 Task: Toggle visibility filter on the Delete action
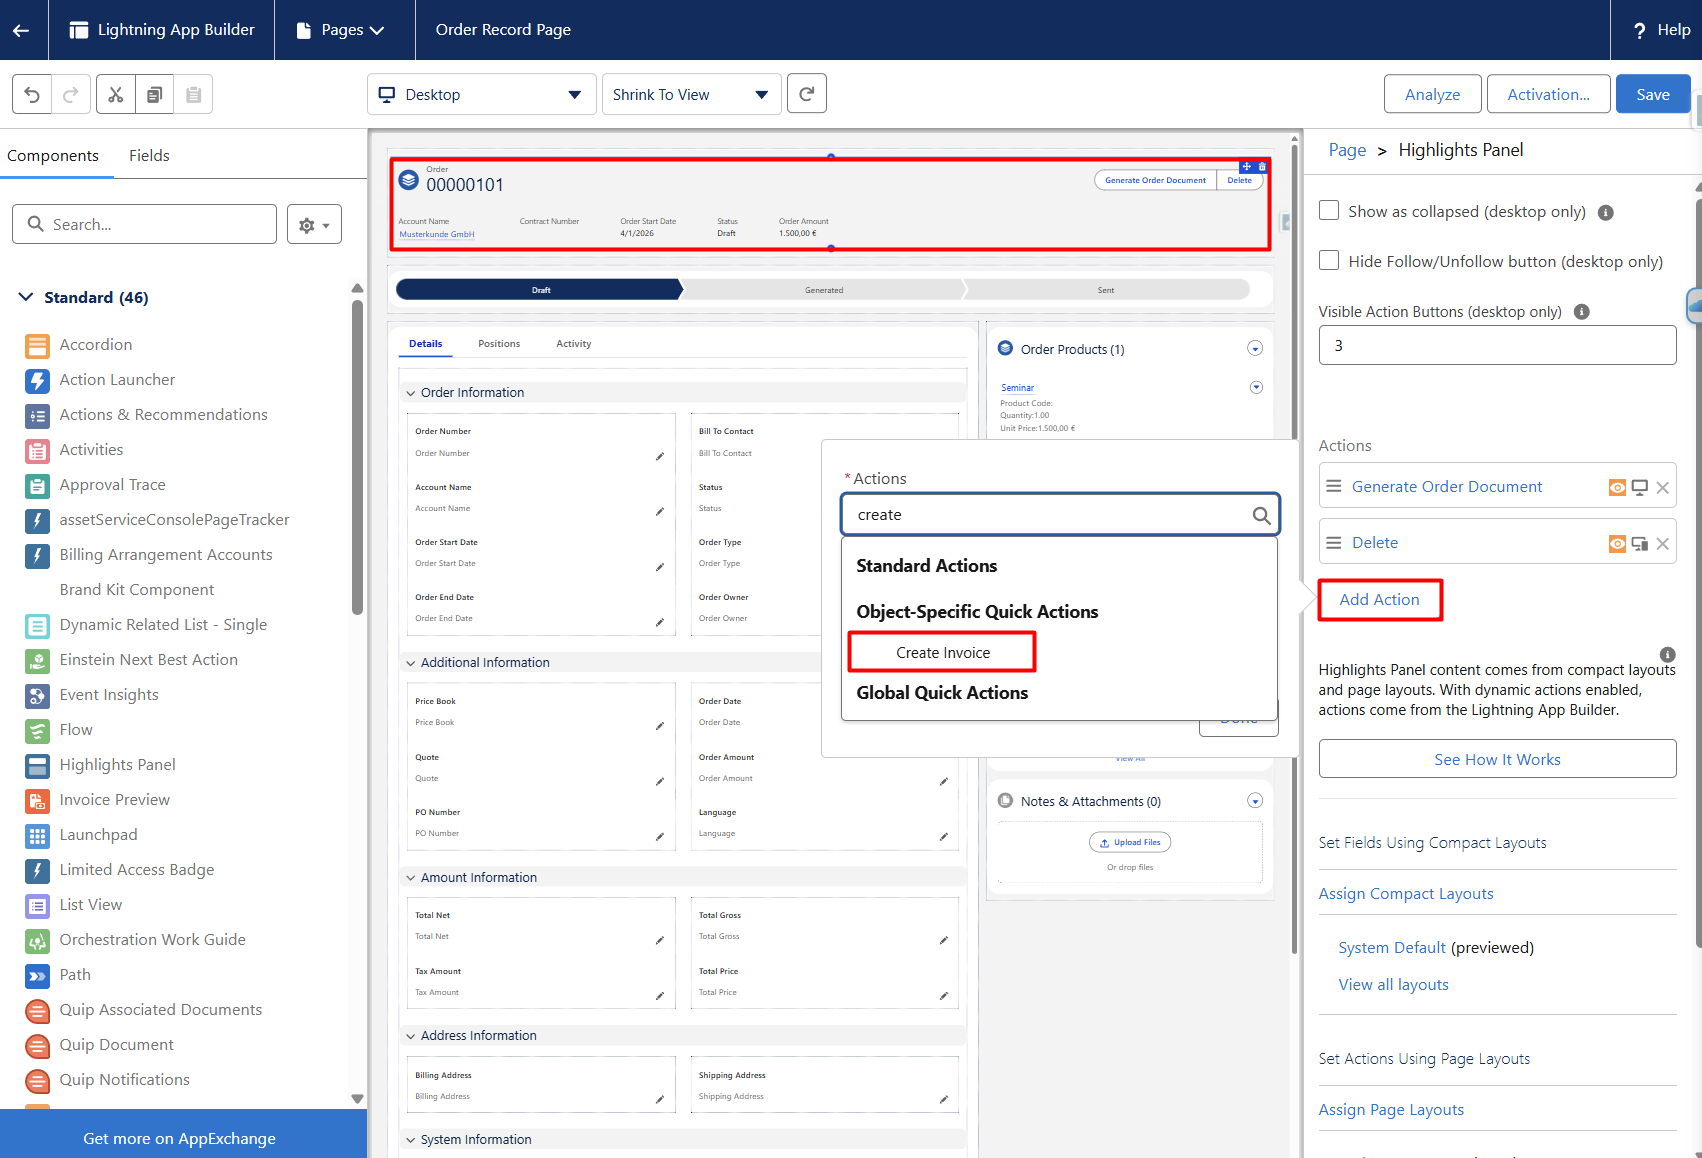click(x=1617, y=544)
